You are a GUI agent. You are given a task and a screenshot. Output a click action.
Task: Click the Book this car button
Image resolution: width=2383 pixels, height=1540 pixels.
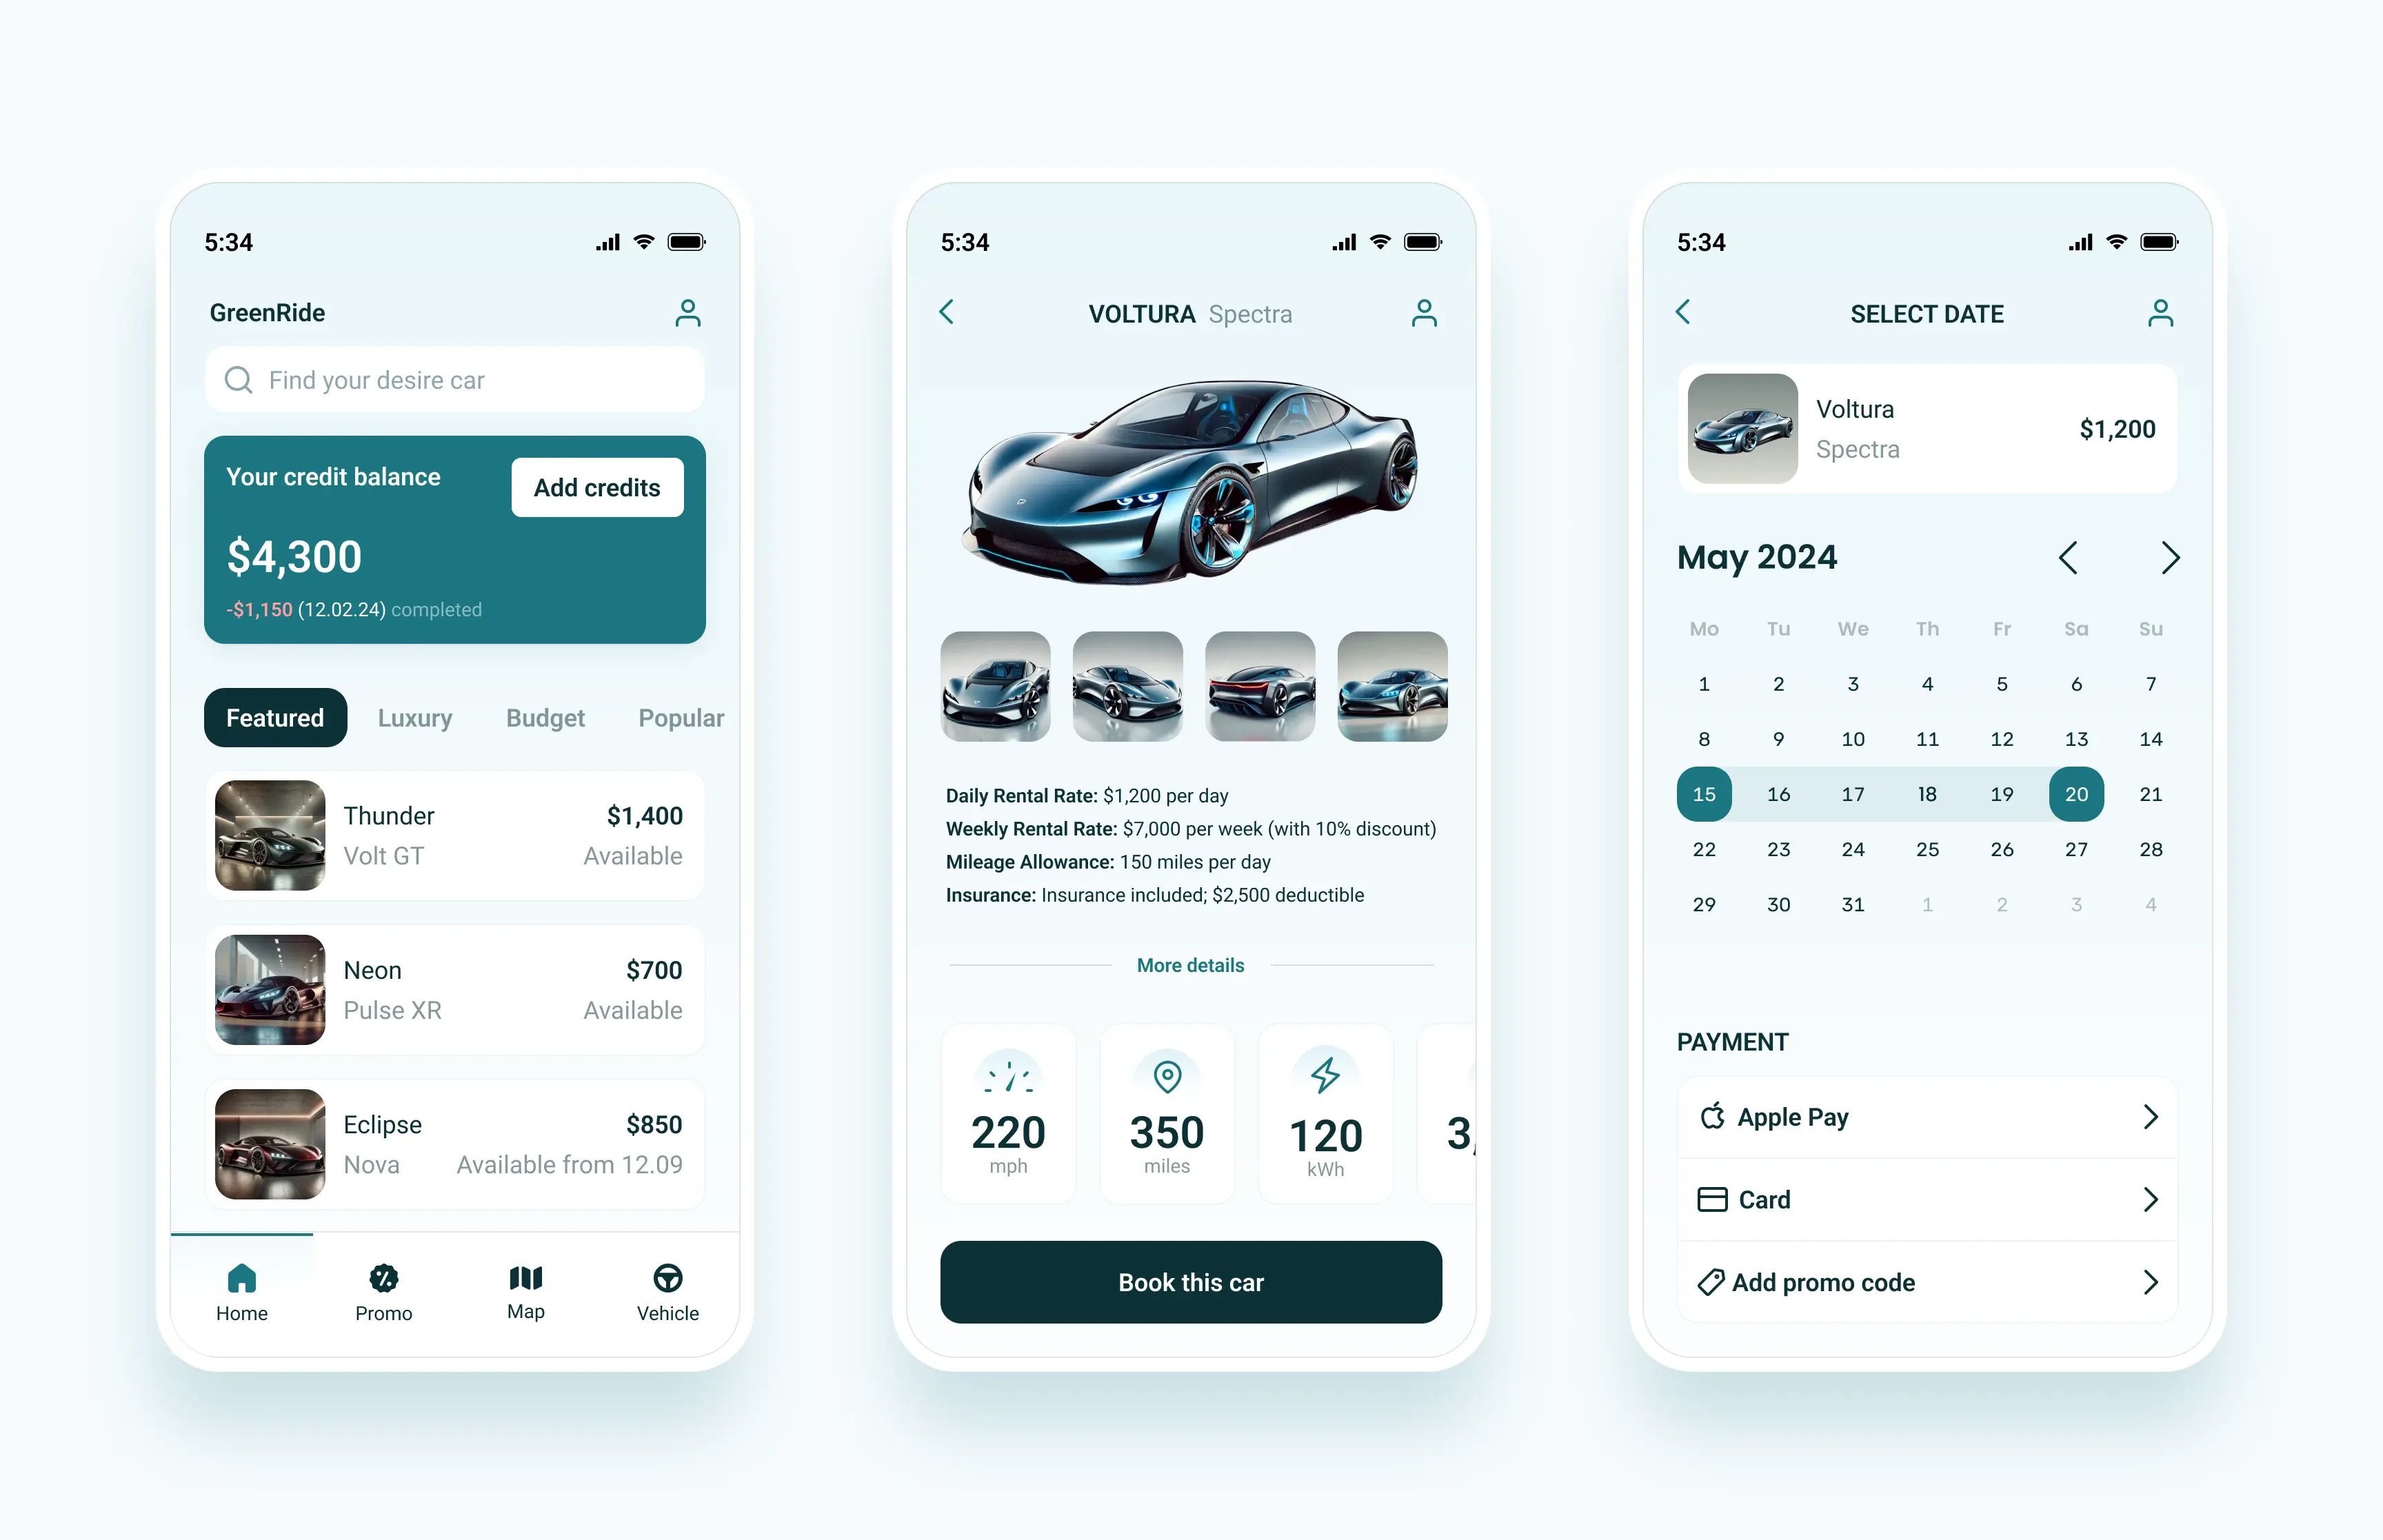[x=1191, y=1281]
